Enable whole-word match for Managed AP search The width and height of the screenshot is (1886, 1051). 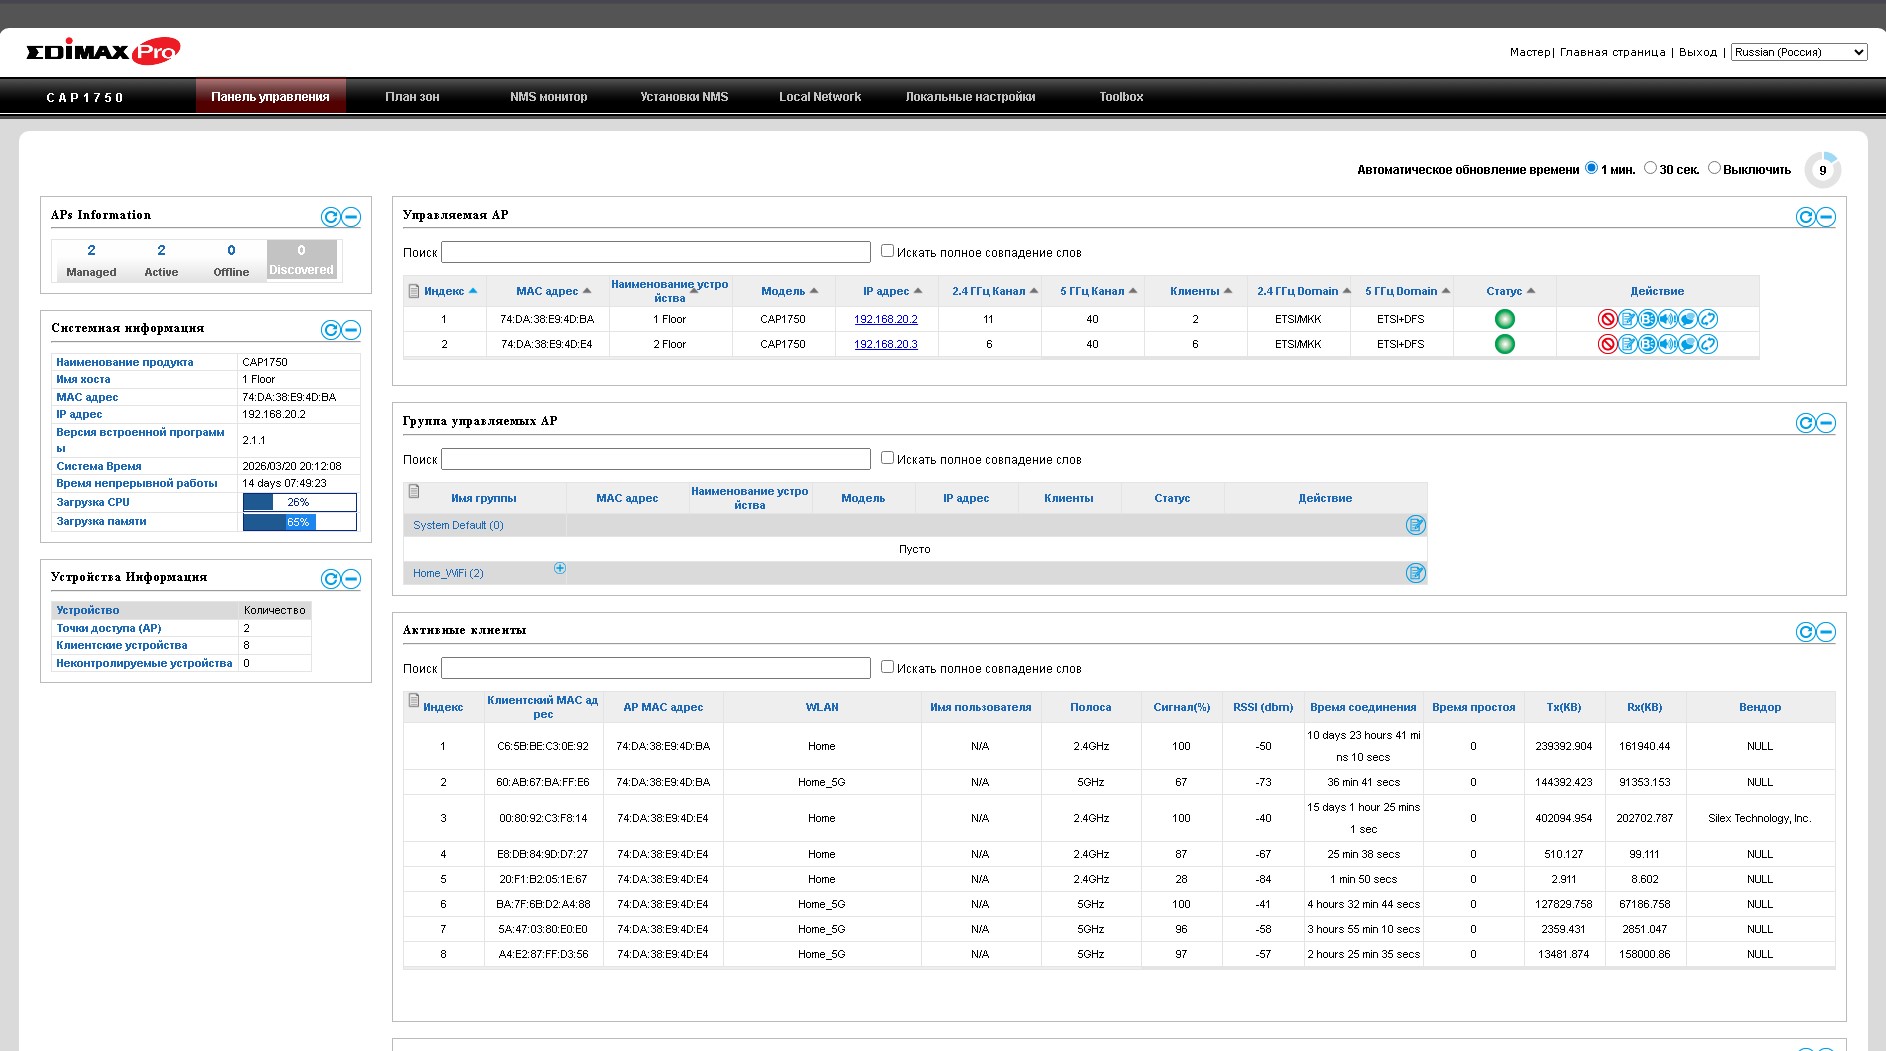(x=887, y=251)
